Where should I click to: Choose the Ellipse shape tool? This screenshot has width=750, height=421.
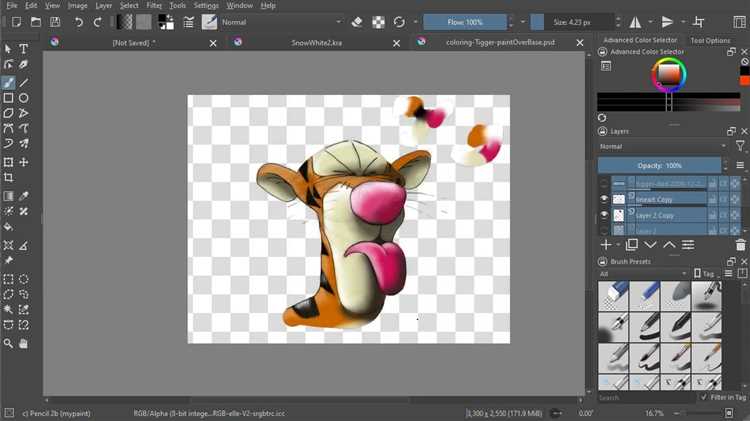[x=23, y=98]
